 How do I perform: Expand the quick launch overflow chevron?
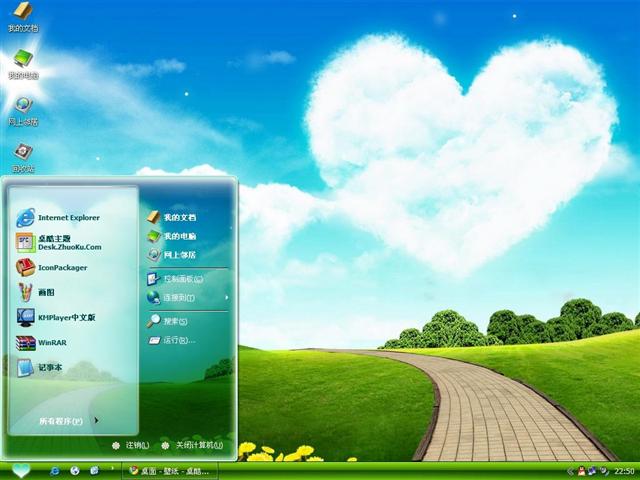pyautogui.click(x=112, y=468)
